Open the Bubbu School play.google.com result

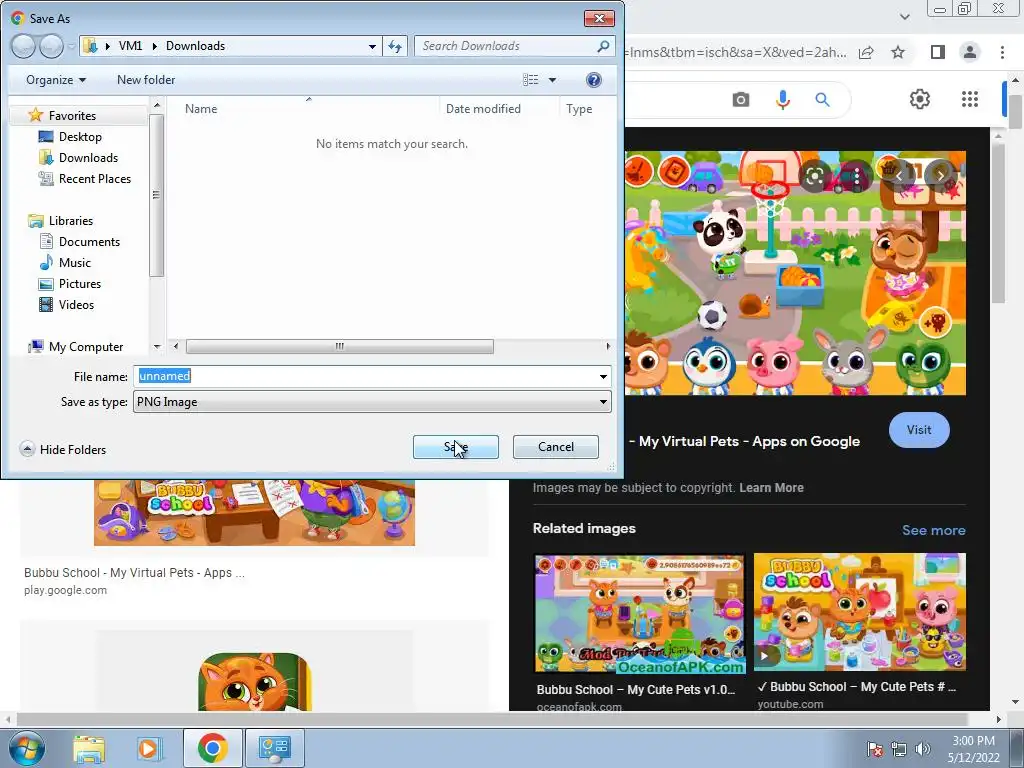[134, 573]
